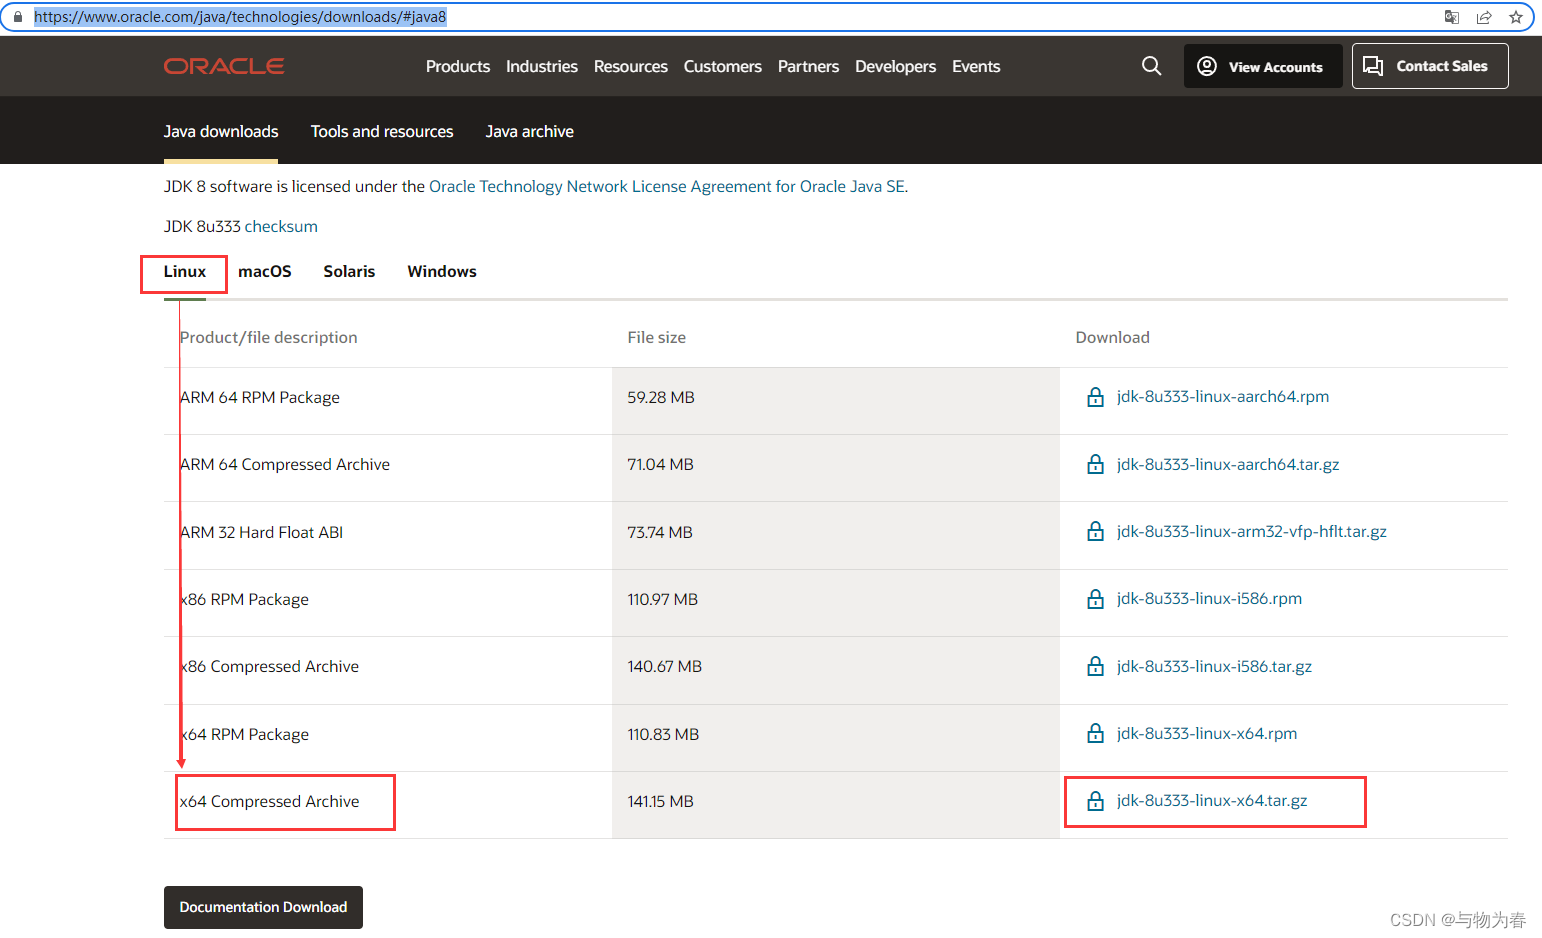Download jdk-8u333-linux-x64.rpm
This screenshot has width=1542, height=938.
pos(1207,733)
